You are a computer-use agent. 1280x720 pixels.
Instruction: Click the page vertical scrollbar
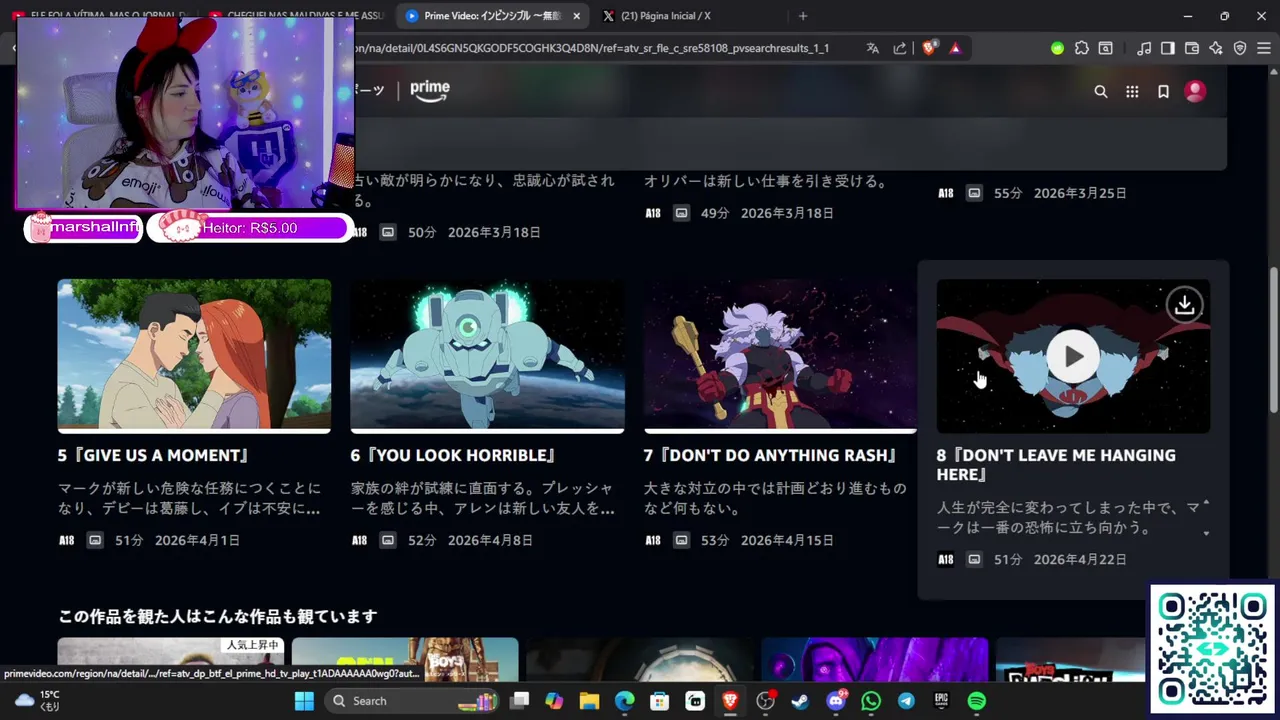[x=1274, y=340]
